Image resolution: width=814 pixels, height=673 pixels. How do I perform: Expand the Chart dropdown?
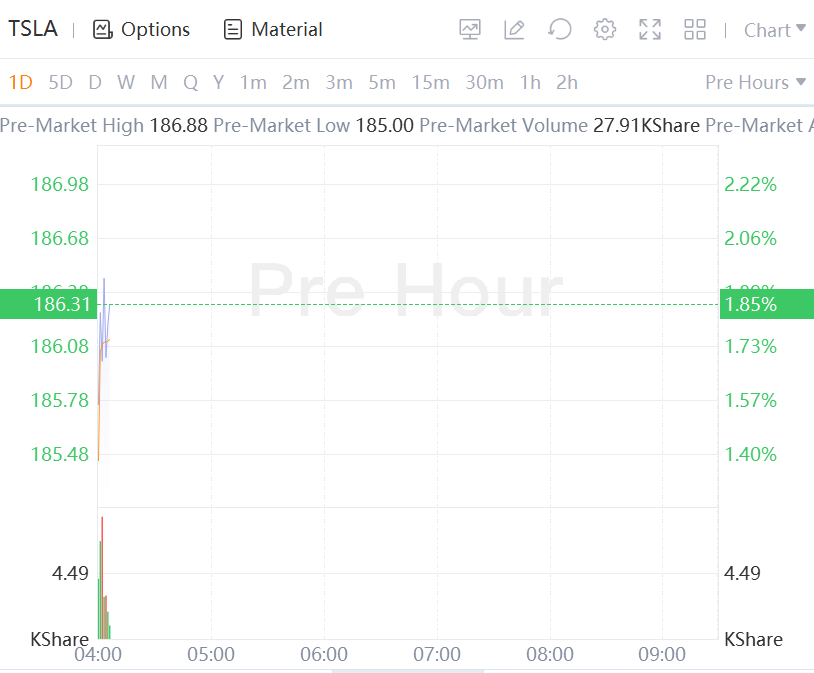[774, 30]
